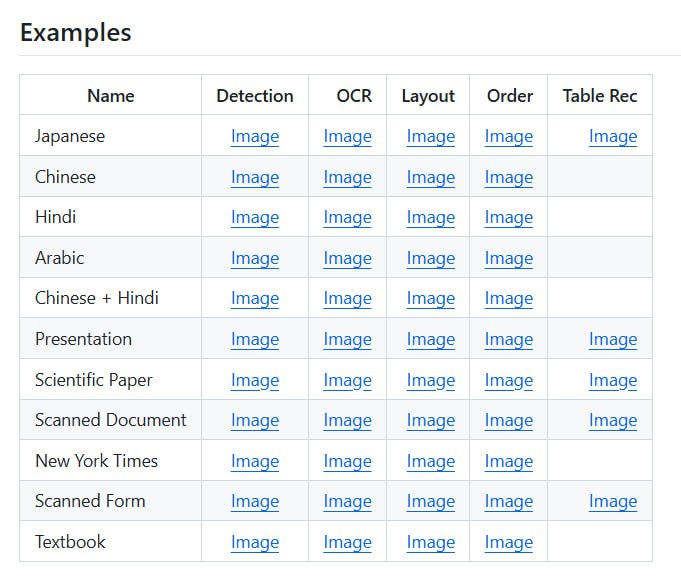Image resolution: width=681 pixels, height=580 pixels.
Task: Click the Textbook Order image link
Action: [x=508, y=542]
